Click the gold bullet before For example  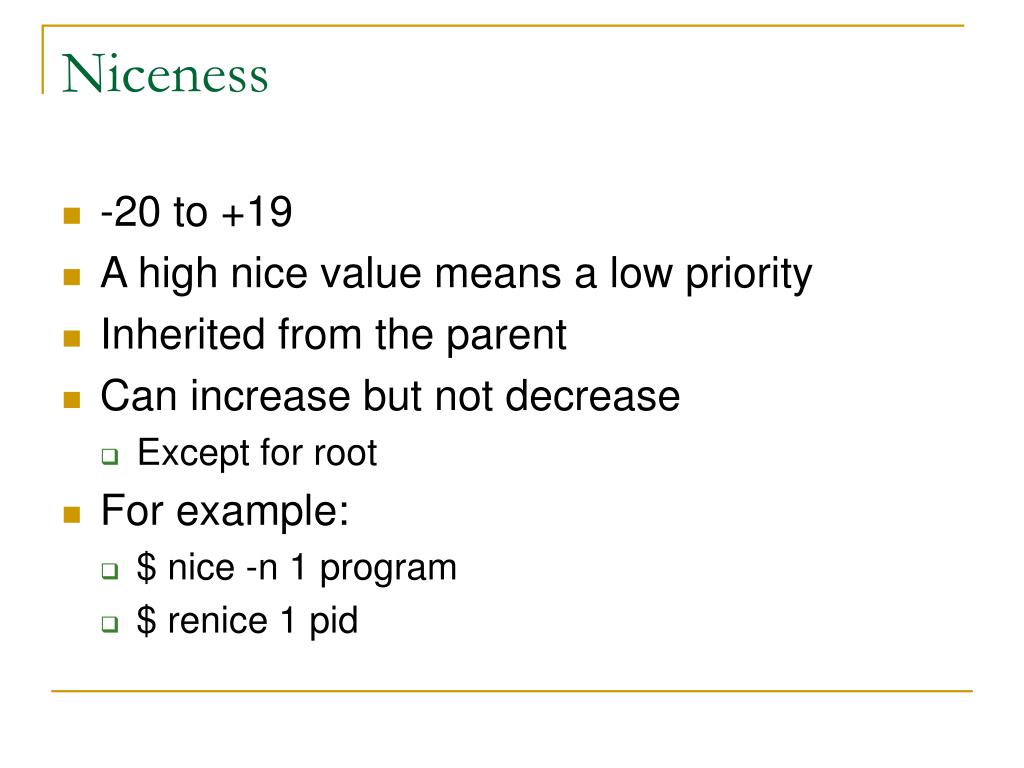click(x=72, y=515)
